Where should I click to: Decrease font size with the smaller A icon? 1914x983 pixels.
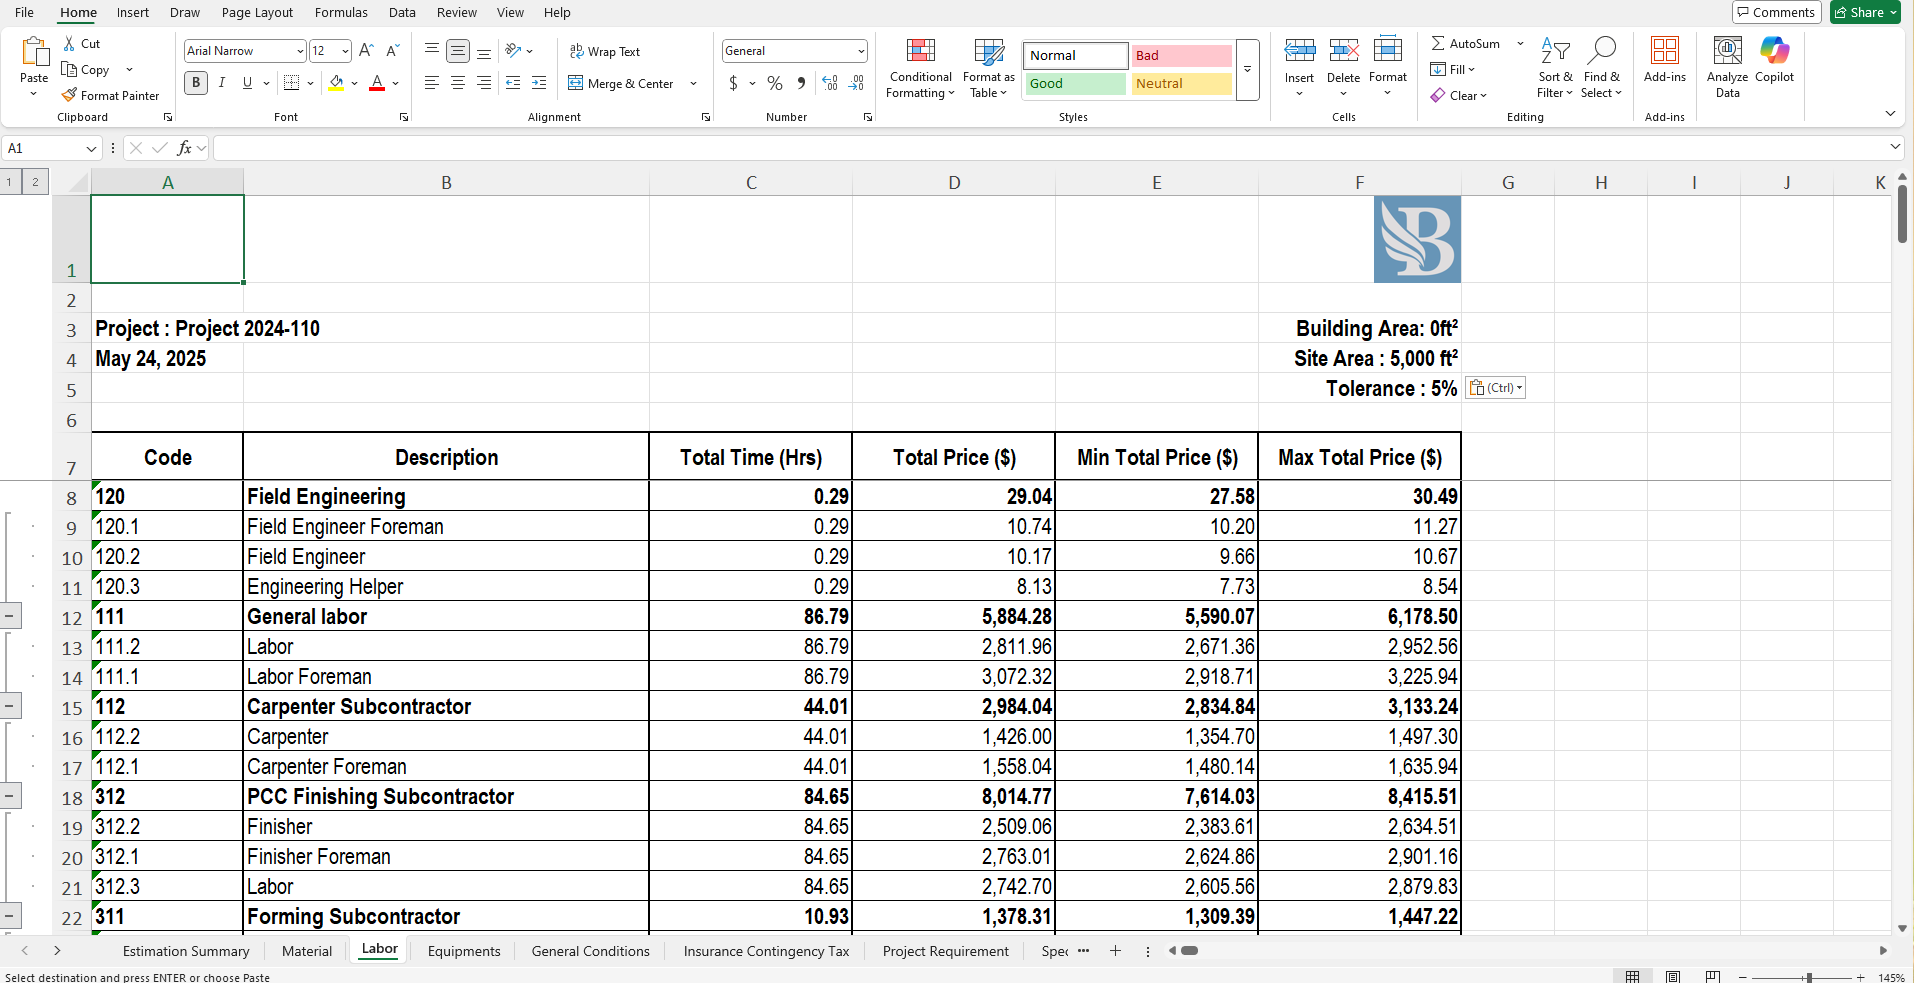(x=392, y=50)
